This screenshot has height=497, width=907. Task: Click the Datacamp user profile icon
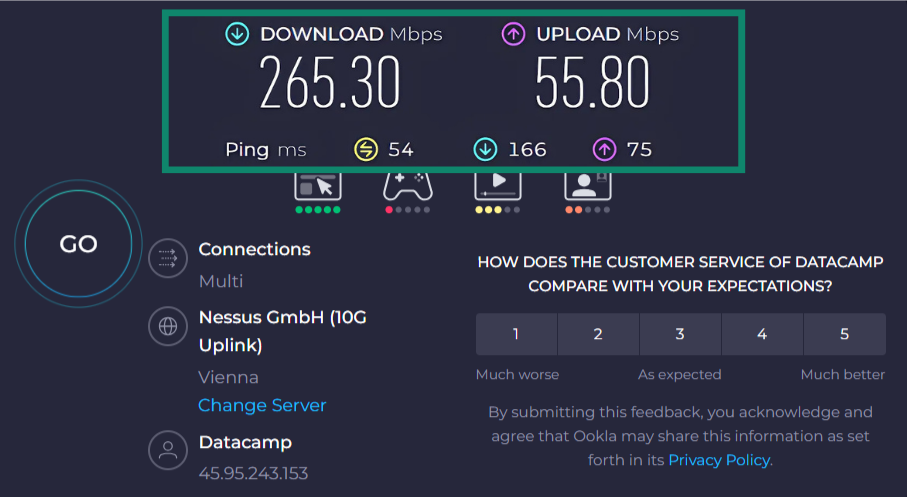tap(168, 450)
